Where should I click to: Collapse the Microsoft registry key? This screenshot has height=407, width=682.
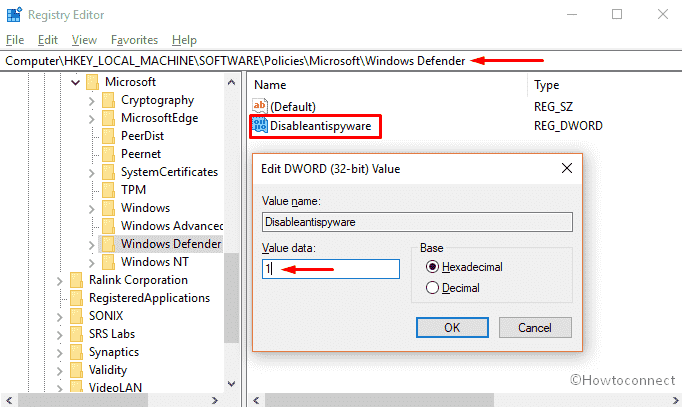tap(76, 82)
